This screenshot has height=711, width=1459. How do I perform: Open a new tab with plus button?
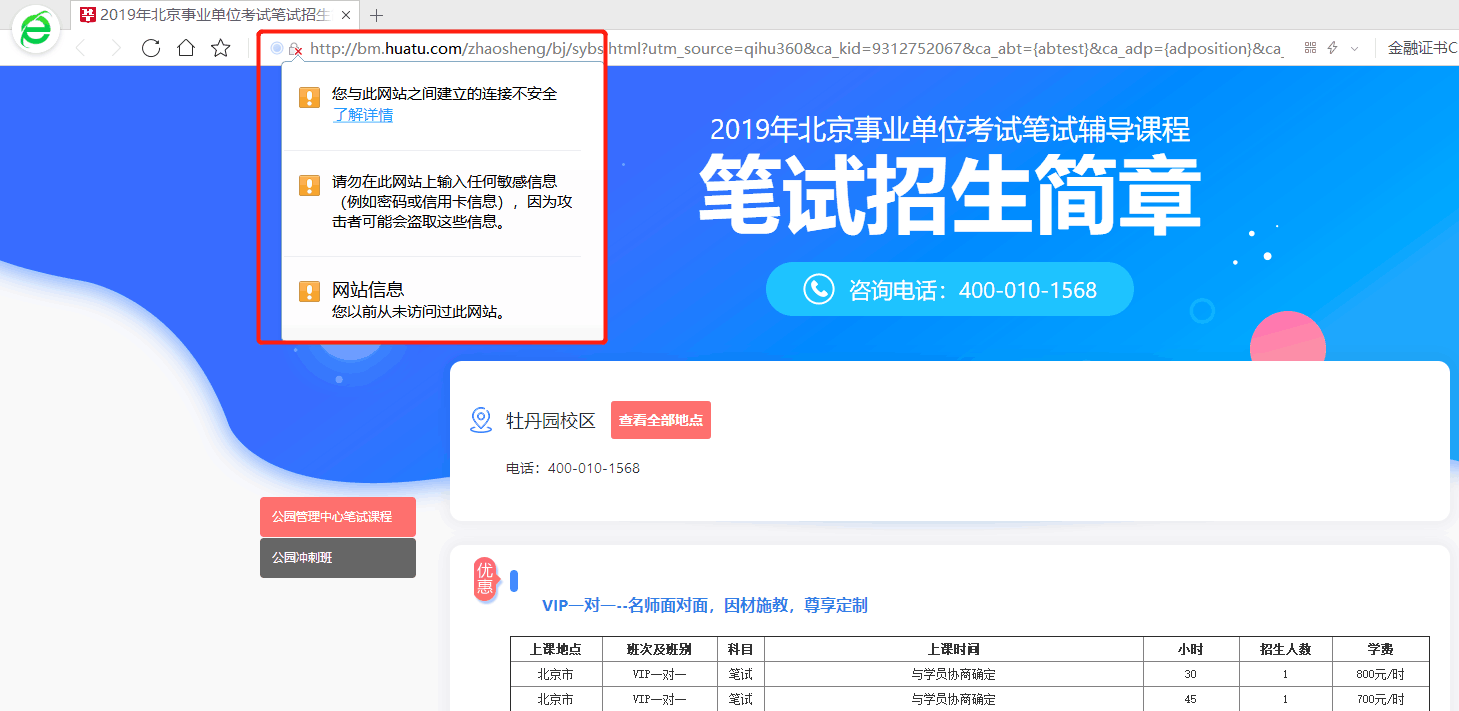(377, 15)
